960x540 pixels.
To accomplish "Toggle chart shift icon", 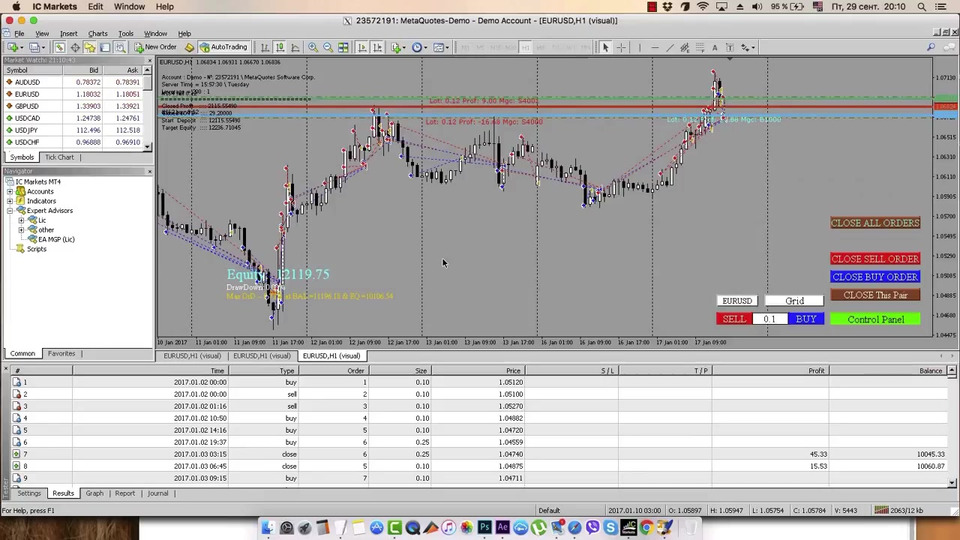I will click(377, 47).
